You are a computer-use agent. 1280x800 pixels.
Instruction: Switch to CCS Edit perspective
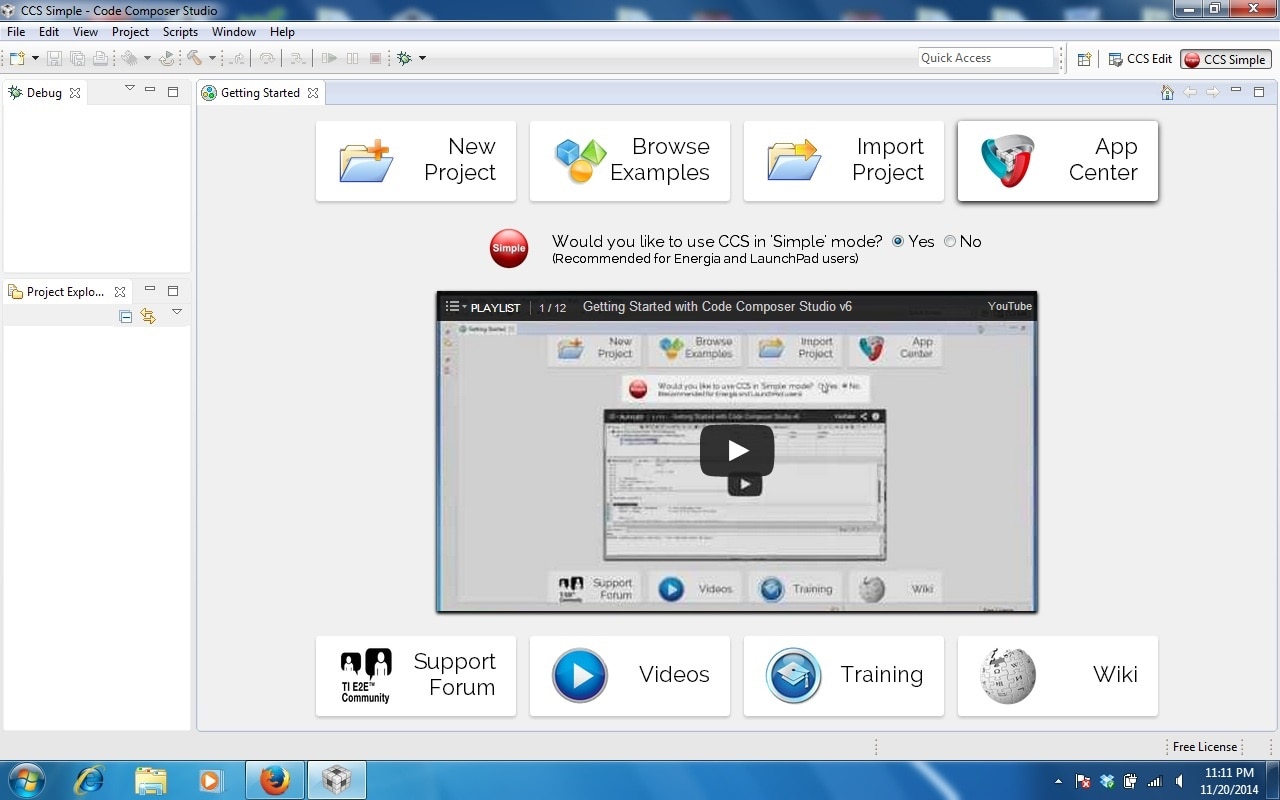[x=1140, y=59]
